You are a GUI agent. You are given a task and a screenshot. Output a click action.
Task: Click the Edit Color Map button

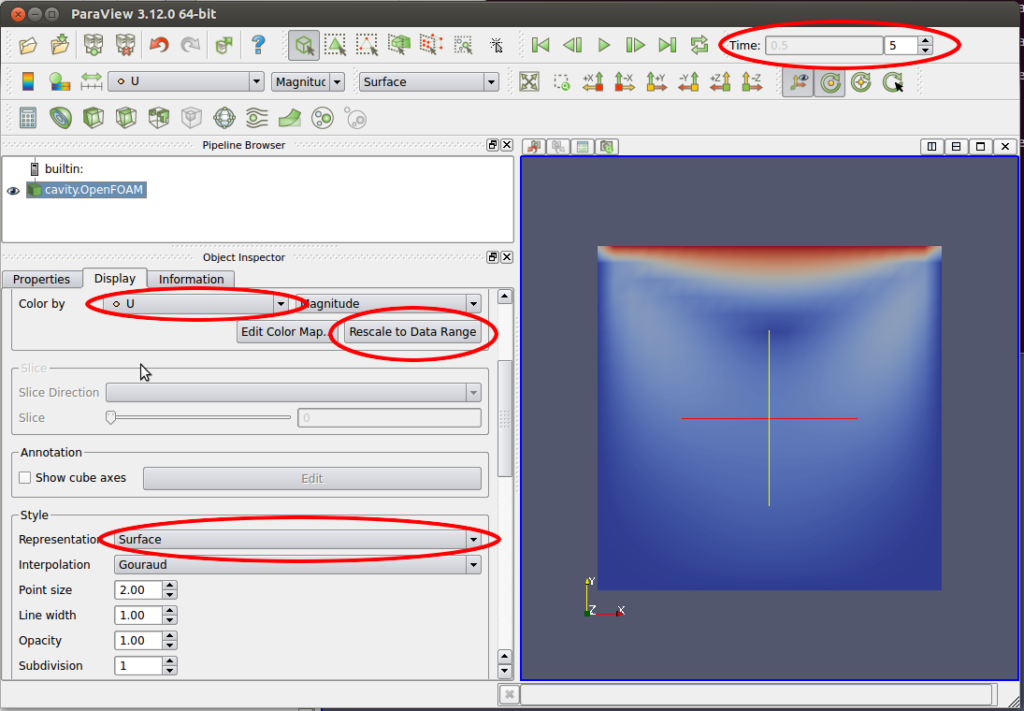[x=285, y=332]
